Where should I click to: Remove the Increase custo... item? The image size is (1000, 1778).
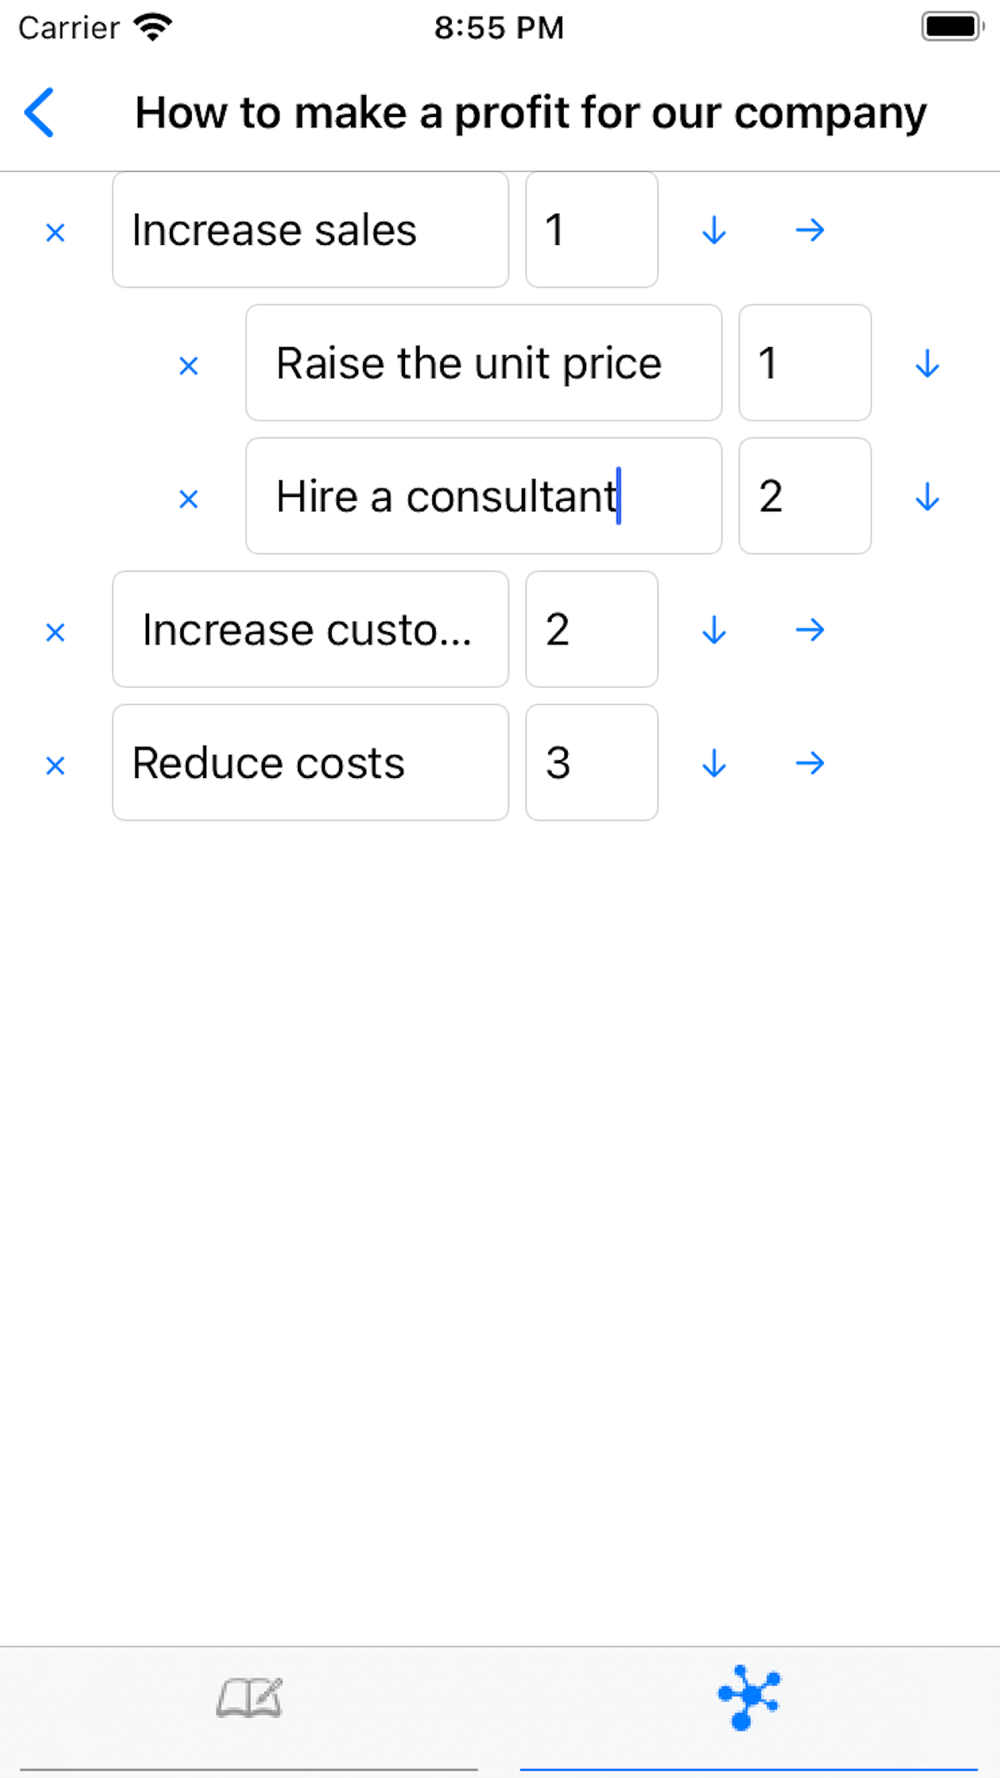[x=55, y=632]
